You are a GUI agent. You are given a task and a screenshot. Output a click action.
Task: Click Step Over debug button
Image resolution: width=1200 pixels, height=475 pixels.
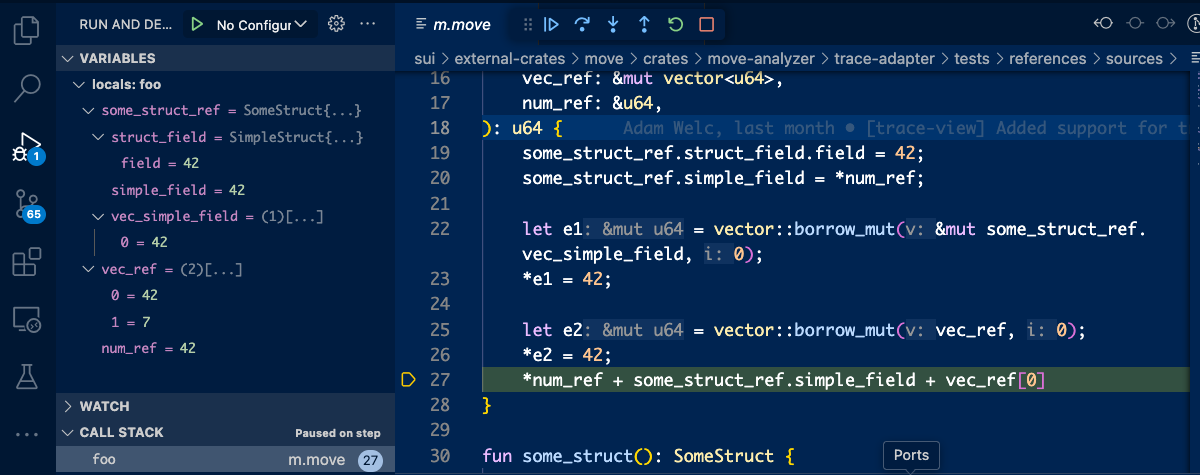coord(582,24)
